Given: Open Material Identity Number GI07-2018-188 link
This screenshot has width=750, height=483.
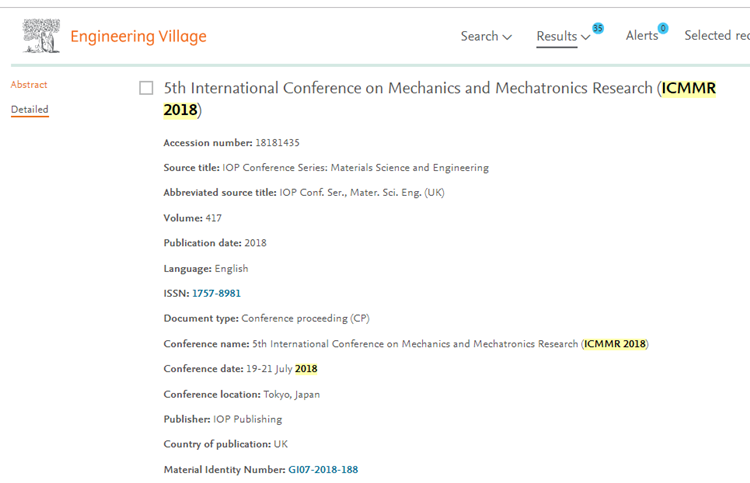Looking at the screenshot, I should click(x=323, y=470).
